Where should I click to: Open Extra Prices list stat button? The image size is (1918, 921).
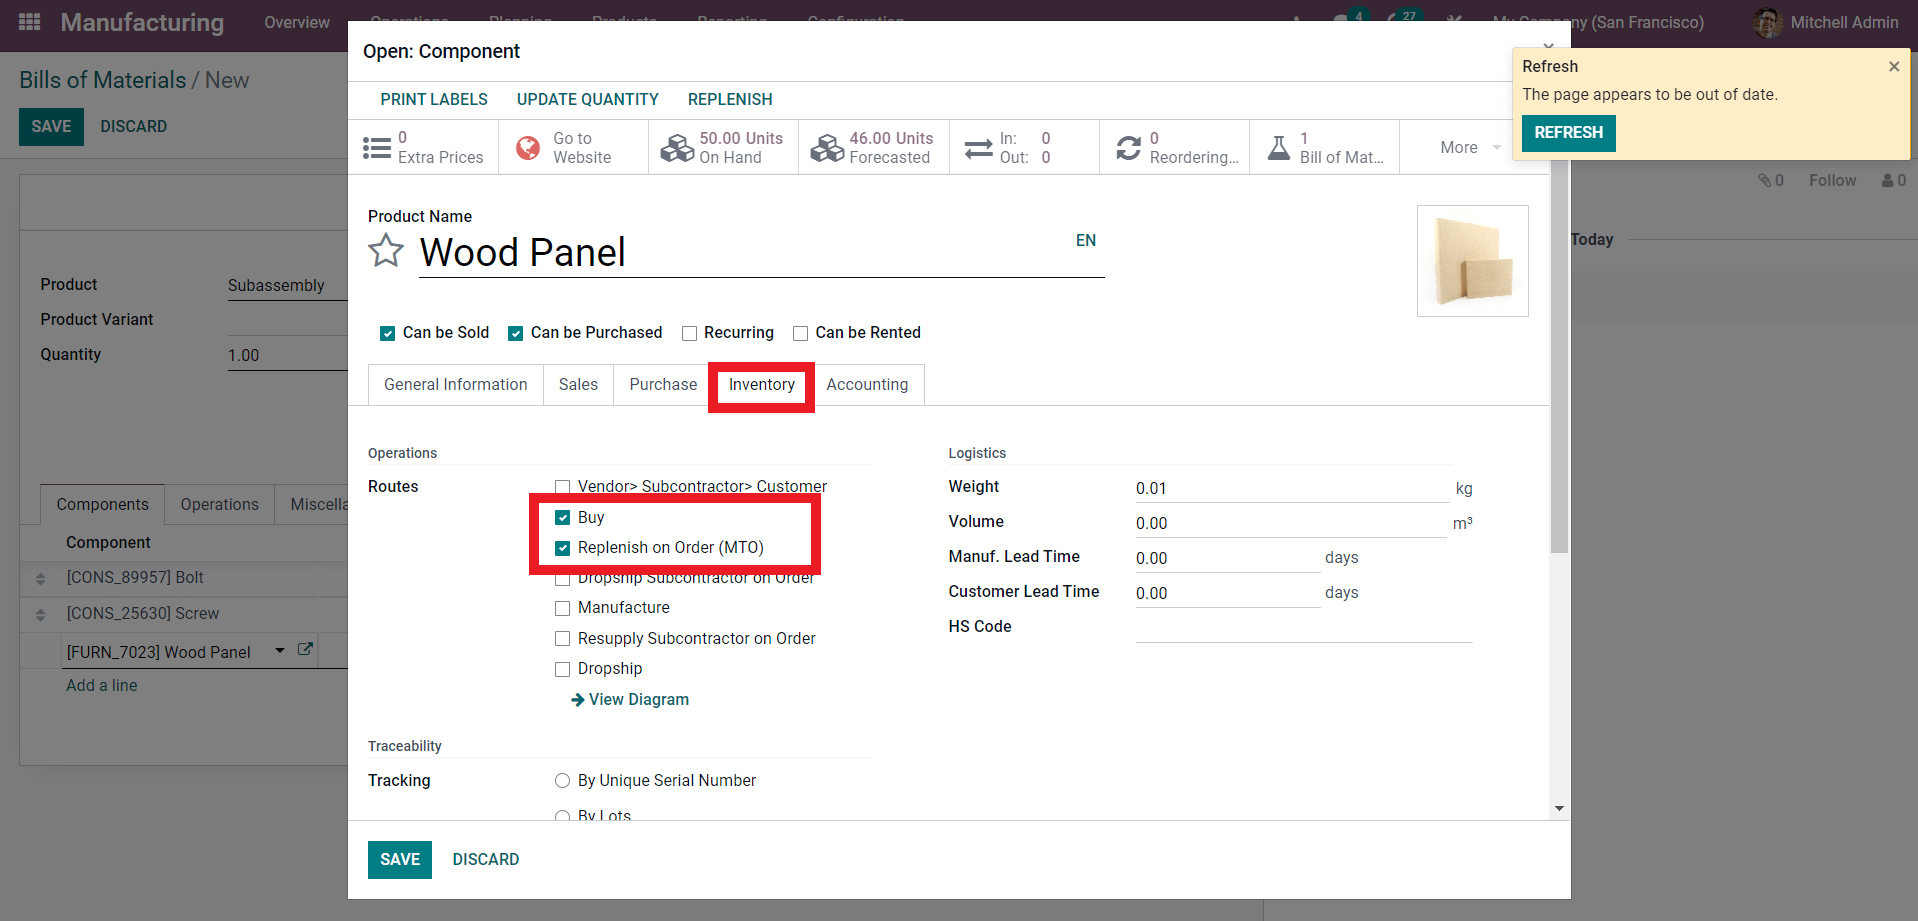423,148
